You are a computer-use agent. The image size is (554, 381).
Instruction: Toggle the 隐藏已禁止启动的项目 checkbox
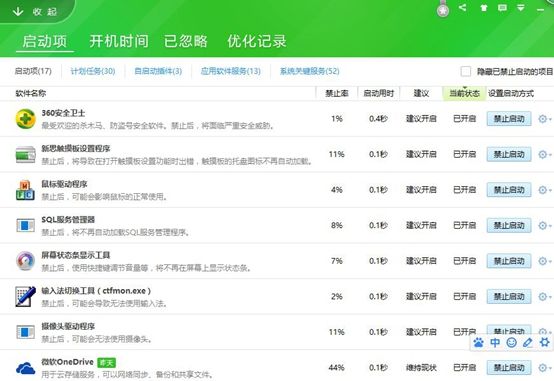click(466, 71)
